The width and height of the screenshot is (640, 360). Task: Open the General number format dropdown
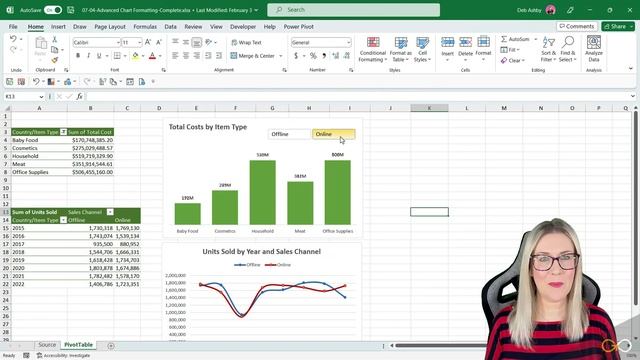click(x=348, y=42)
